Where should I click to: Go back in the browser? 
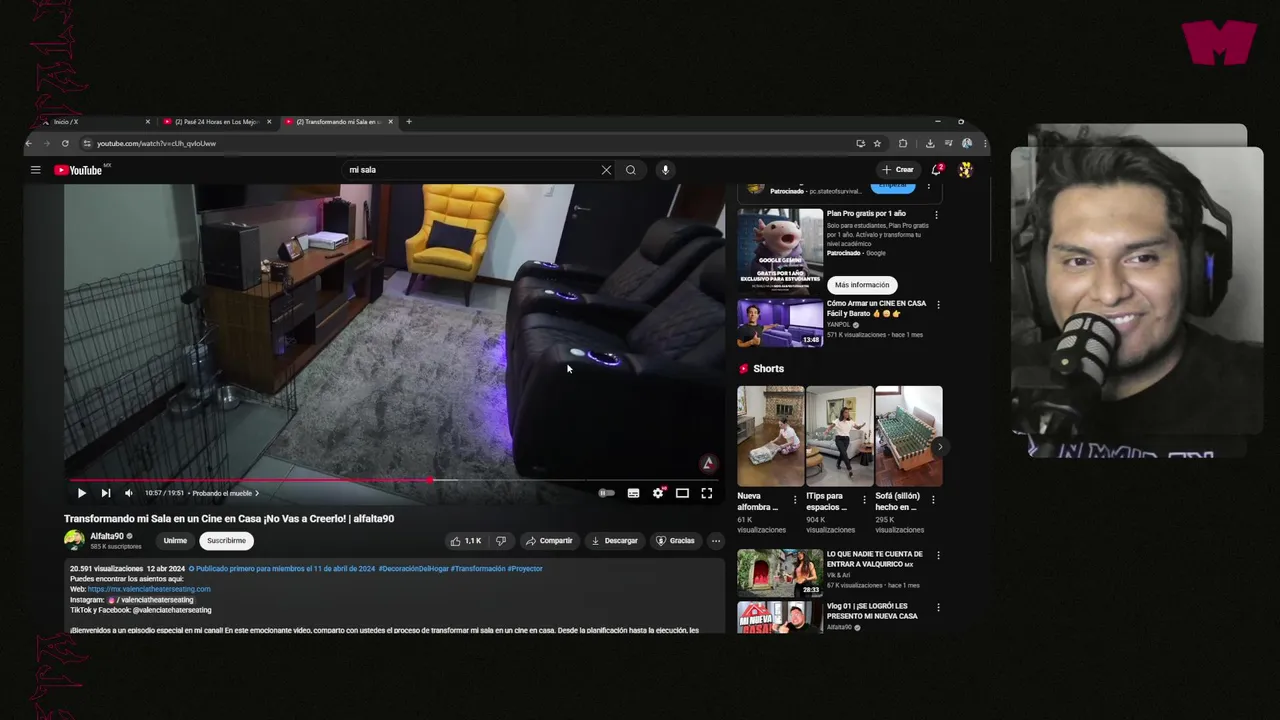[x=29, y=143]
